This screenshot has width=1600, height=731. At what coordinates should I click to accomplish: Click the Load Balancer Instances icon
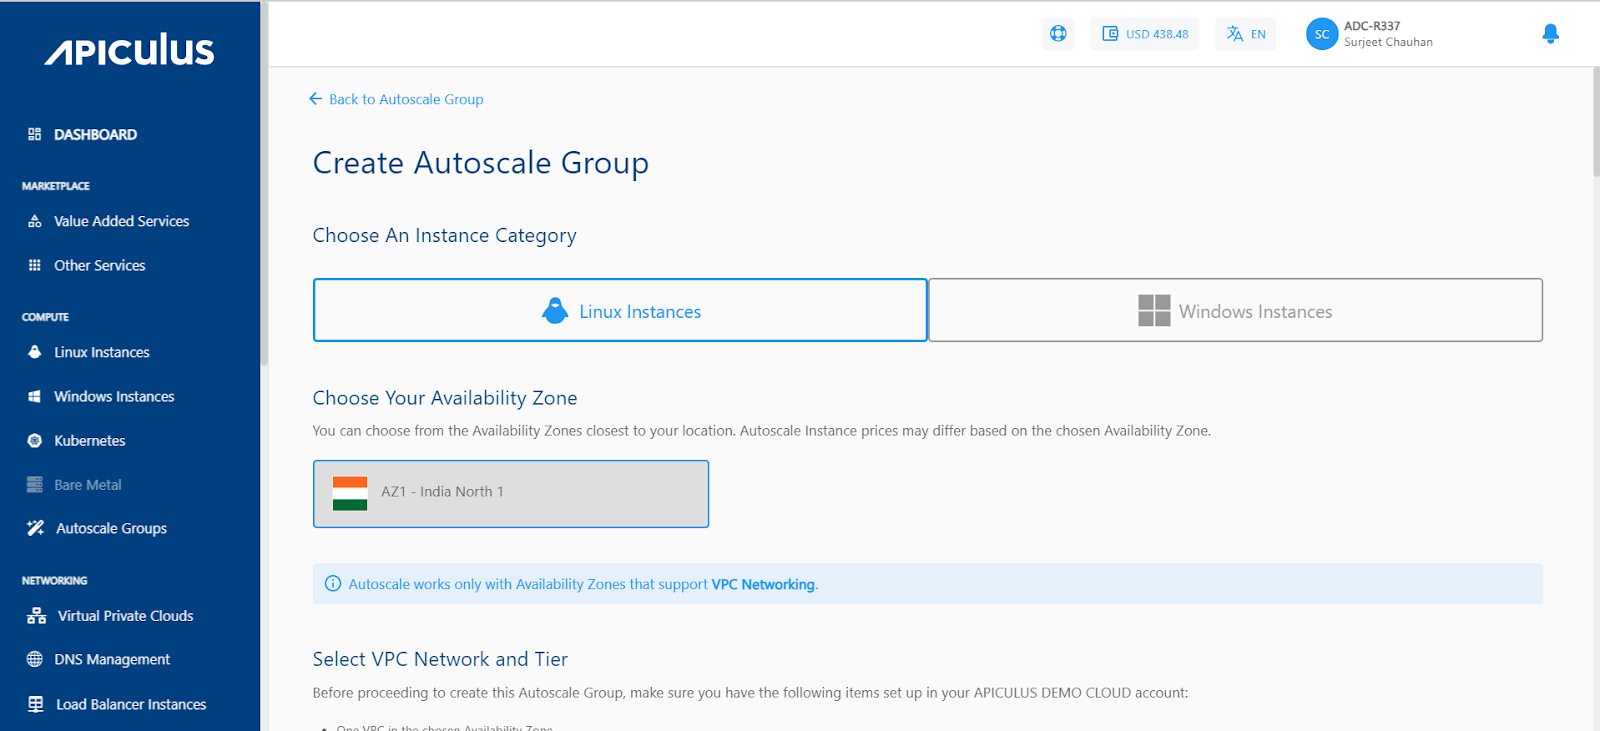(36, 704)
